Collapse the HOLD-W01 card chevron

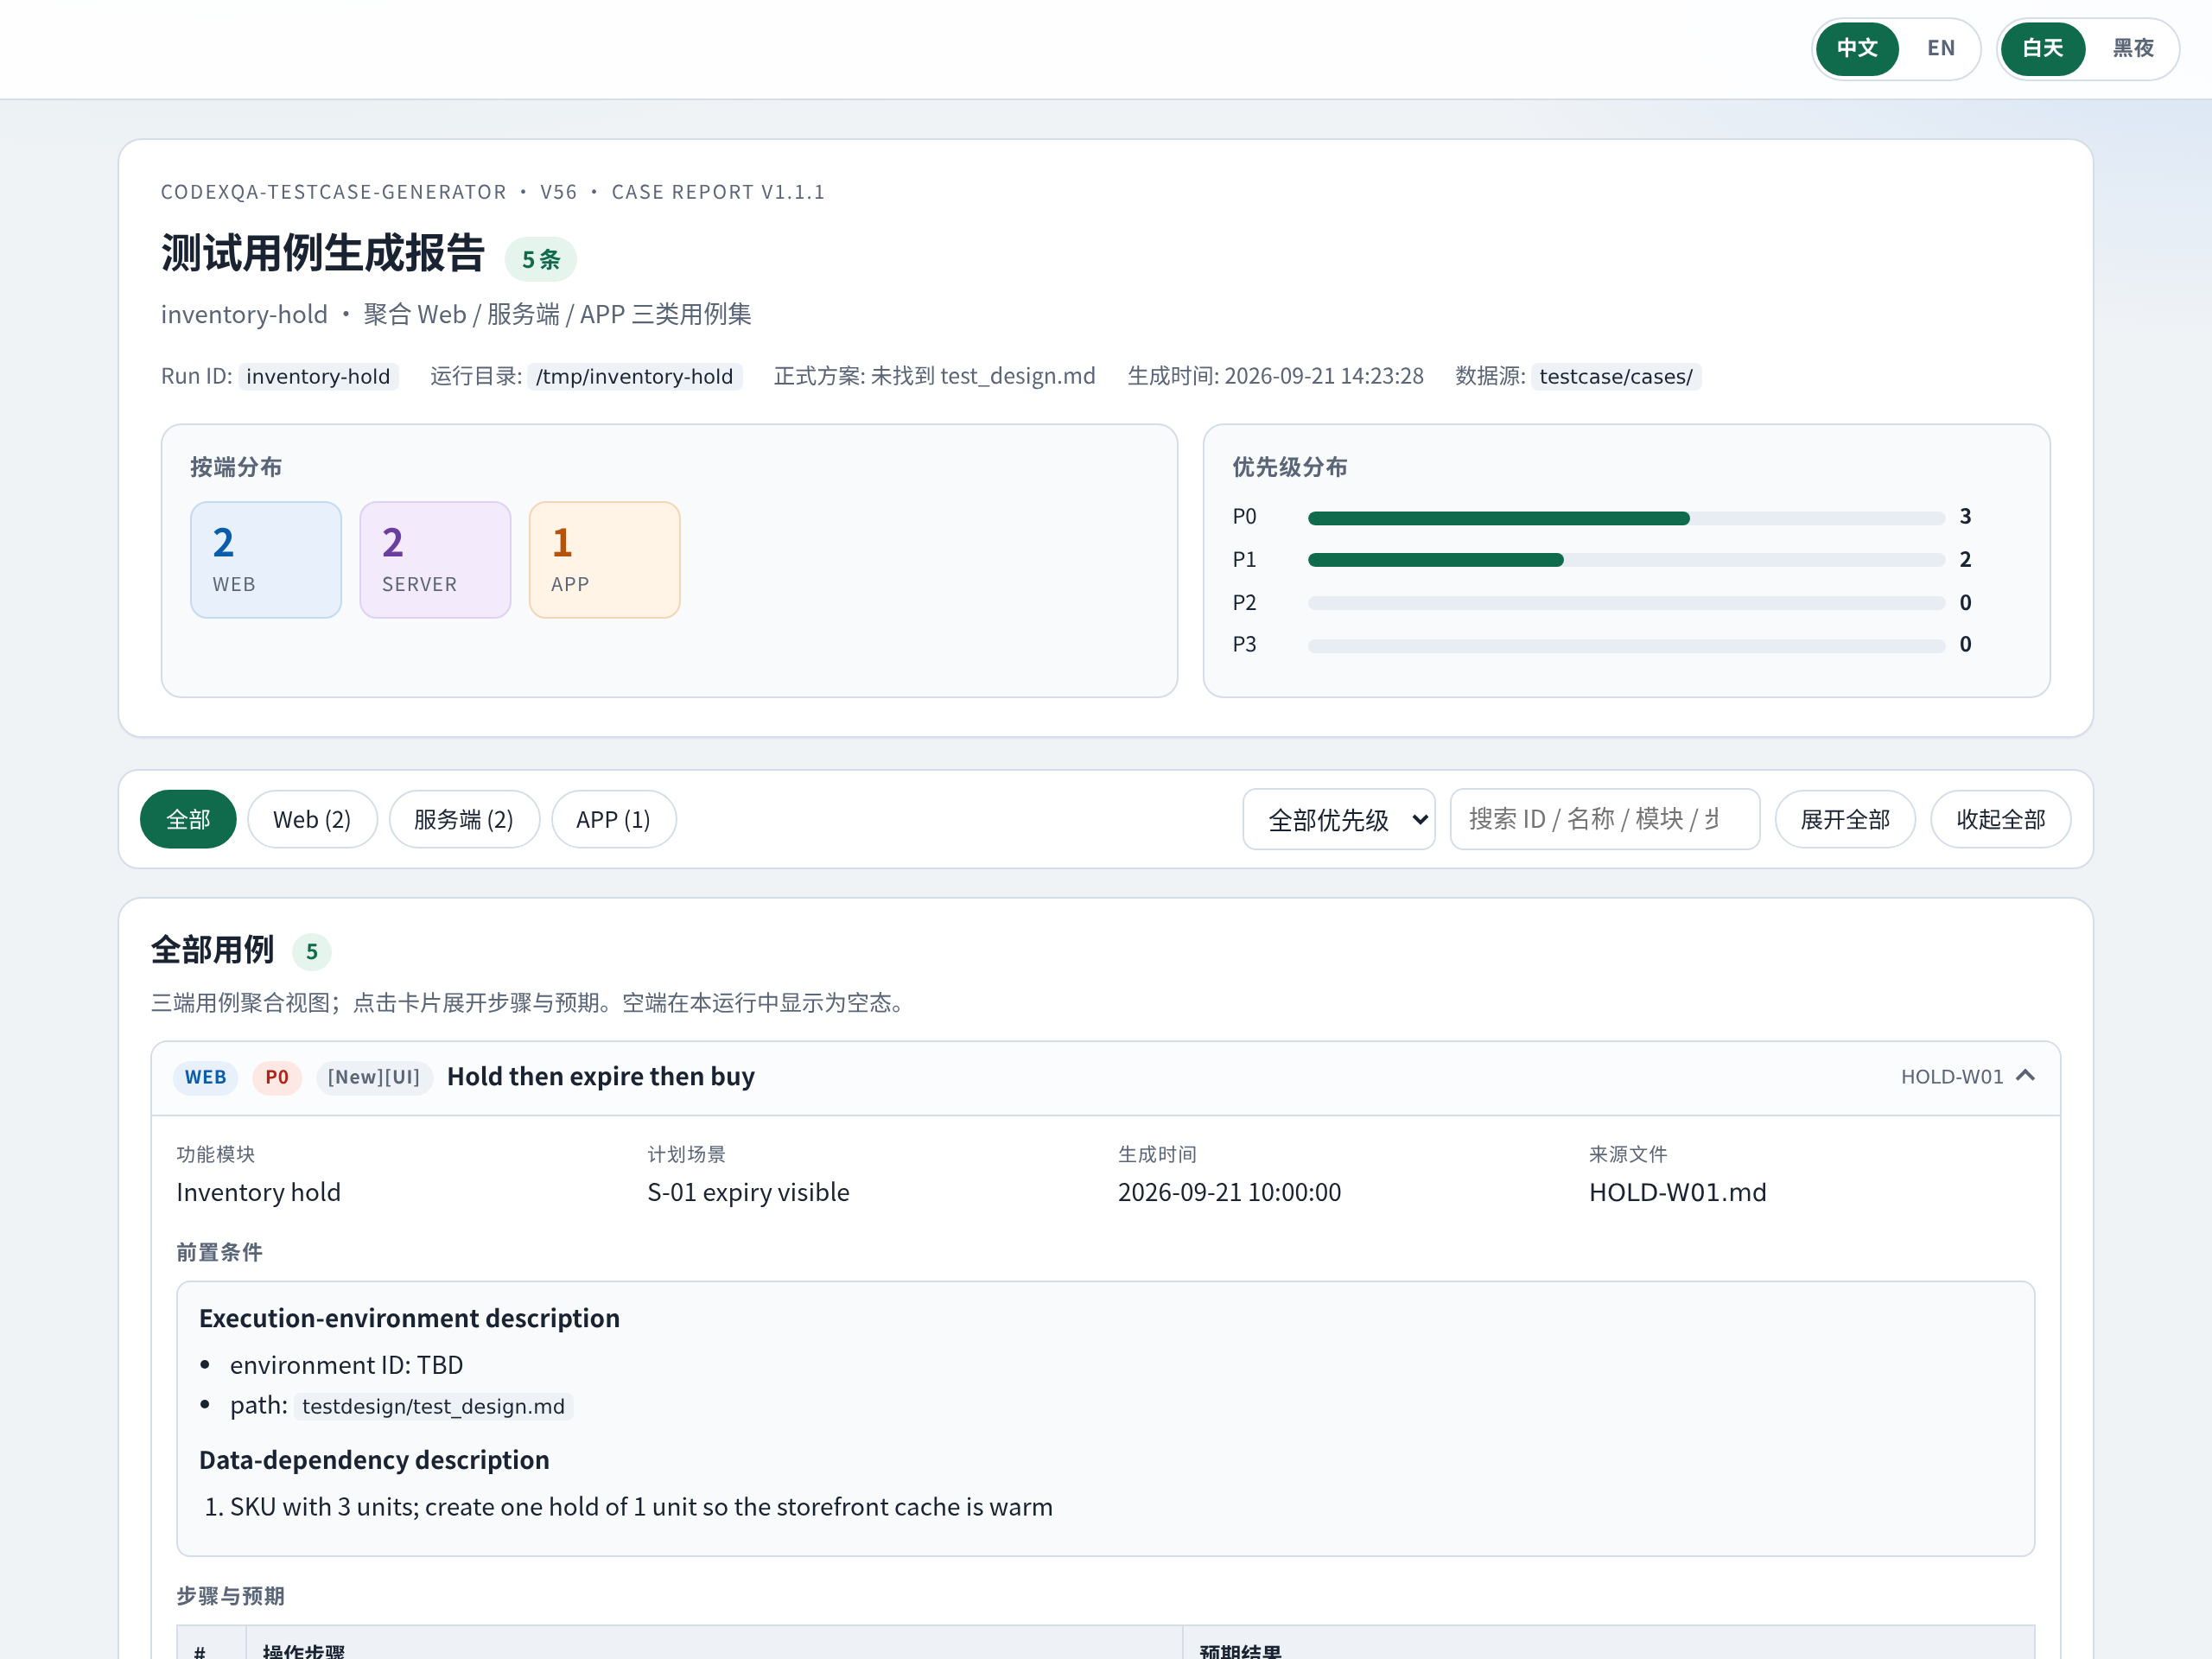click(2025, 1076)
